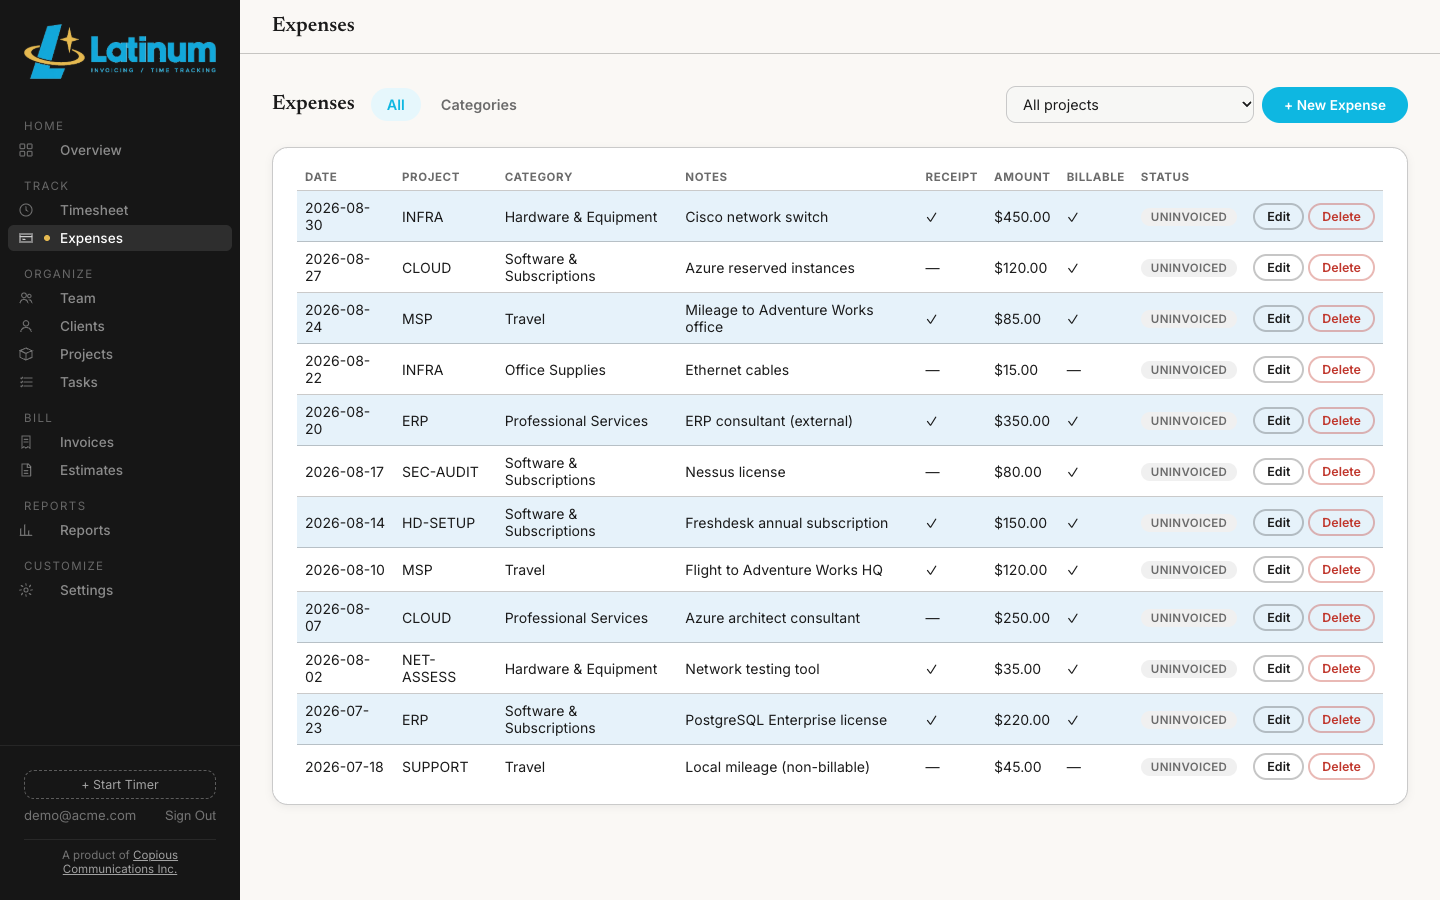Edit the Cisco network switch expense
The image size is (1440, 900).
coord(1278,217)
